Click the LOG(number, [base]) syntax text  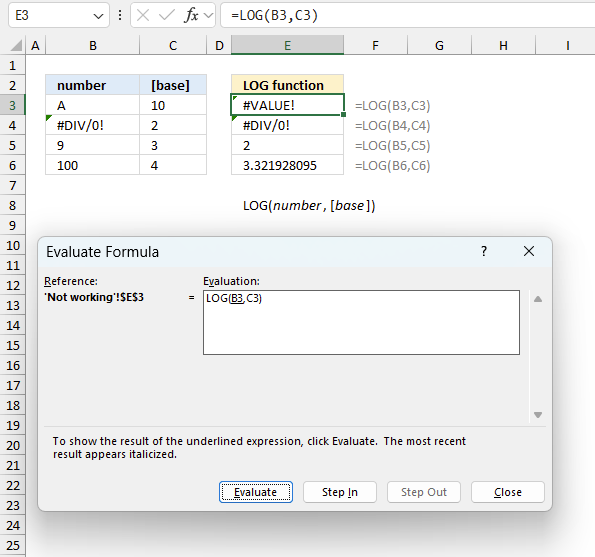[309, 206]
